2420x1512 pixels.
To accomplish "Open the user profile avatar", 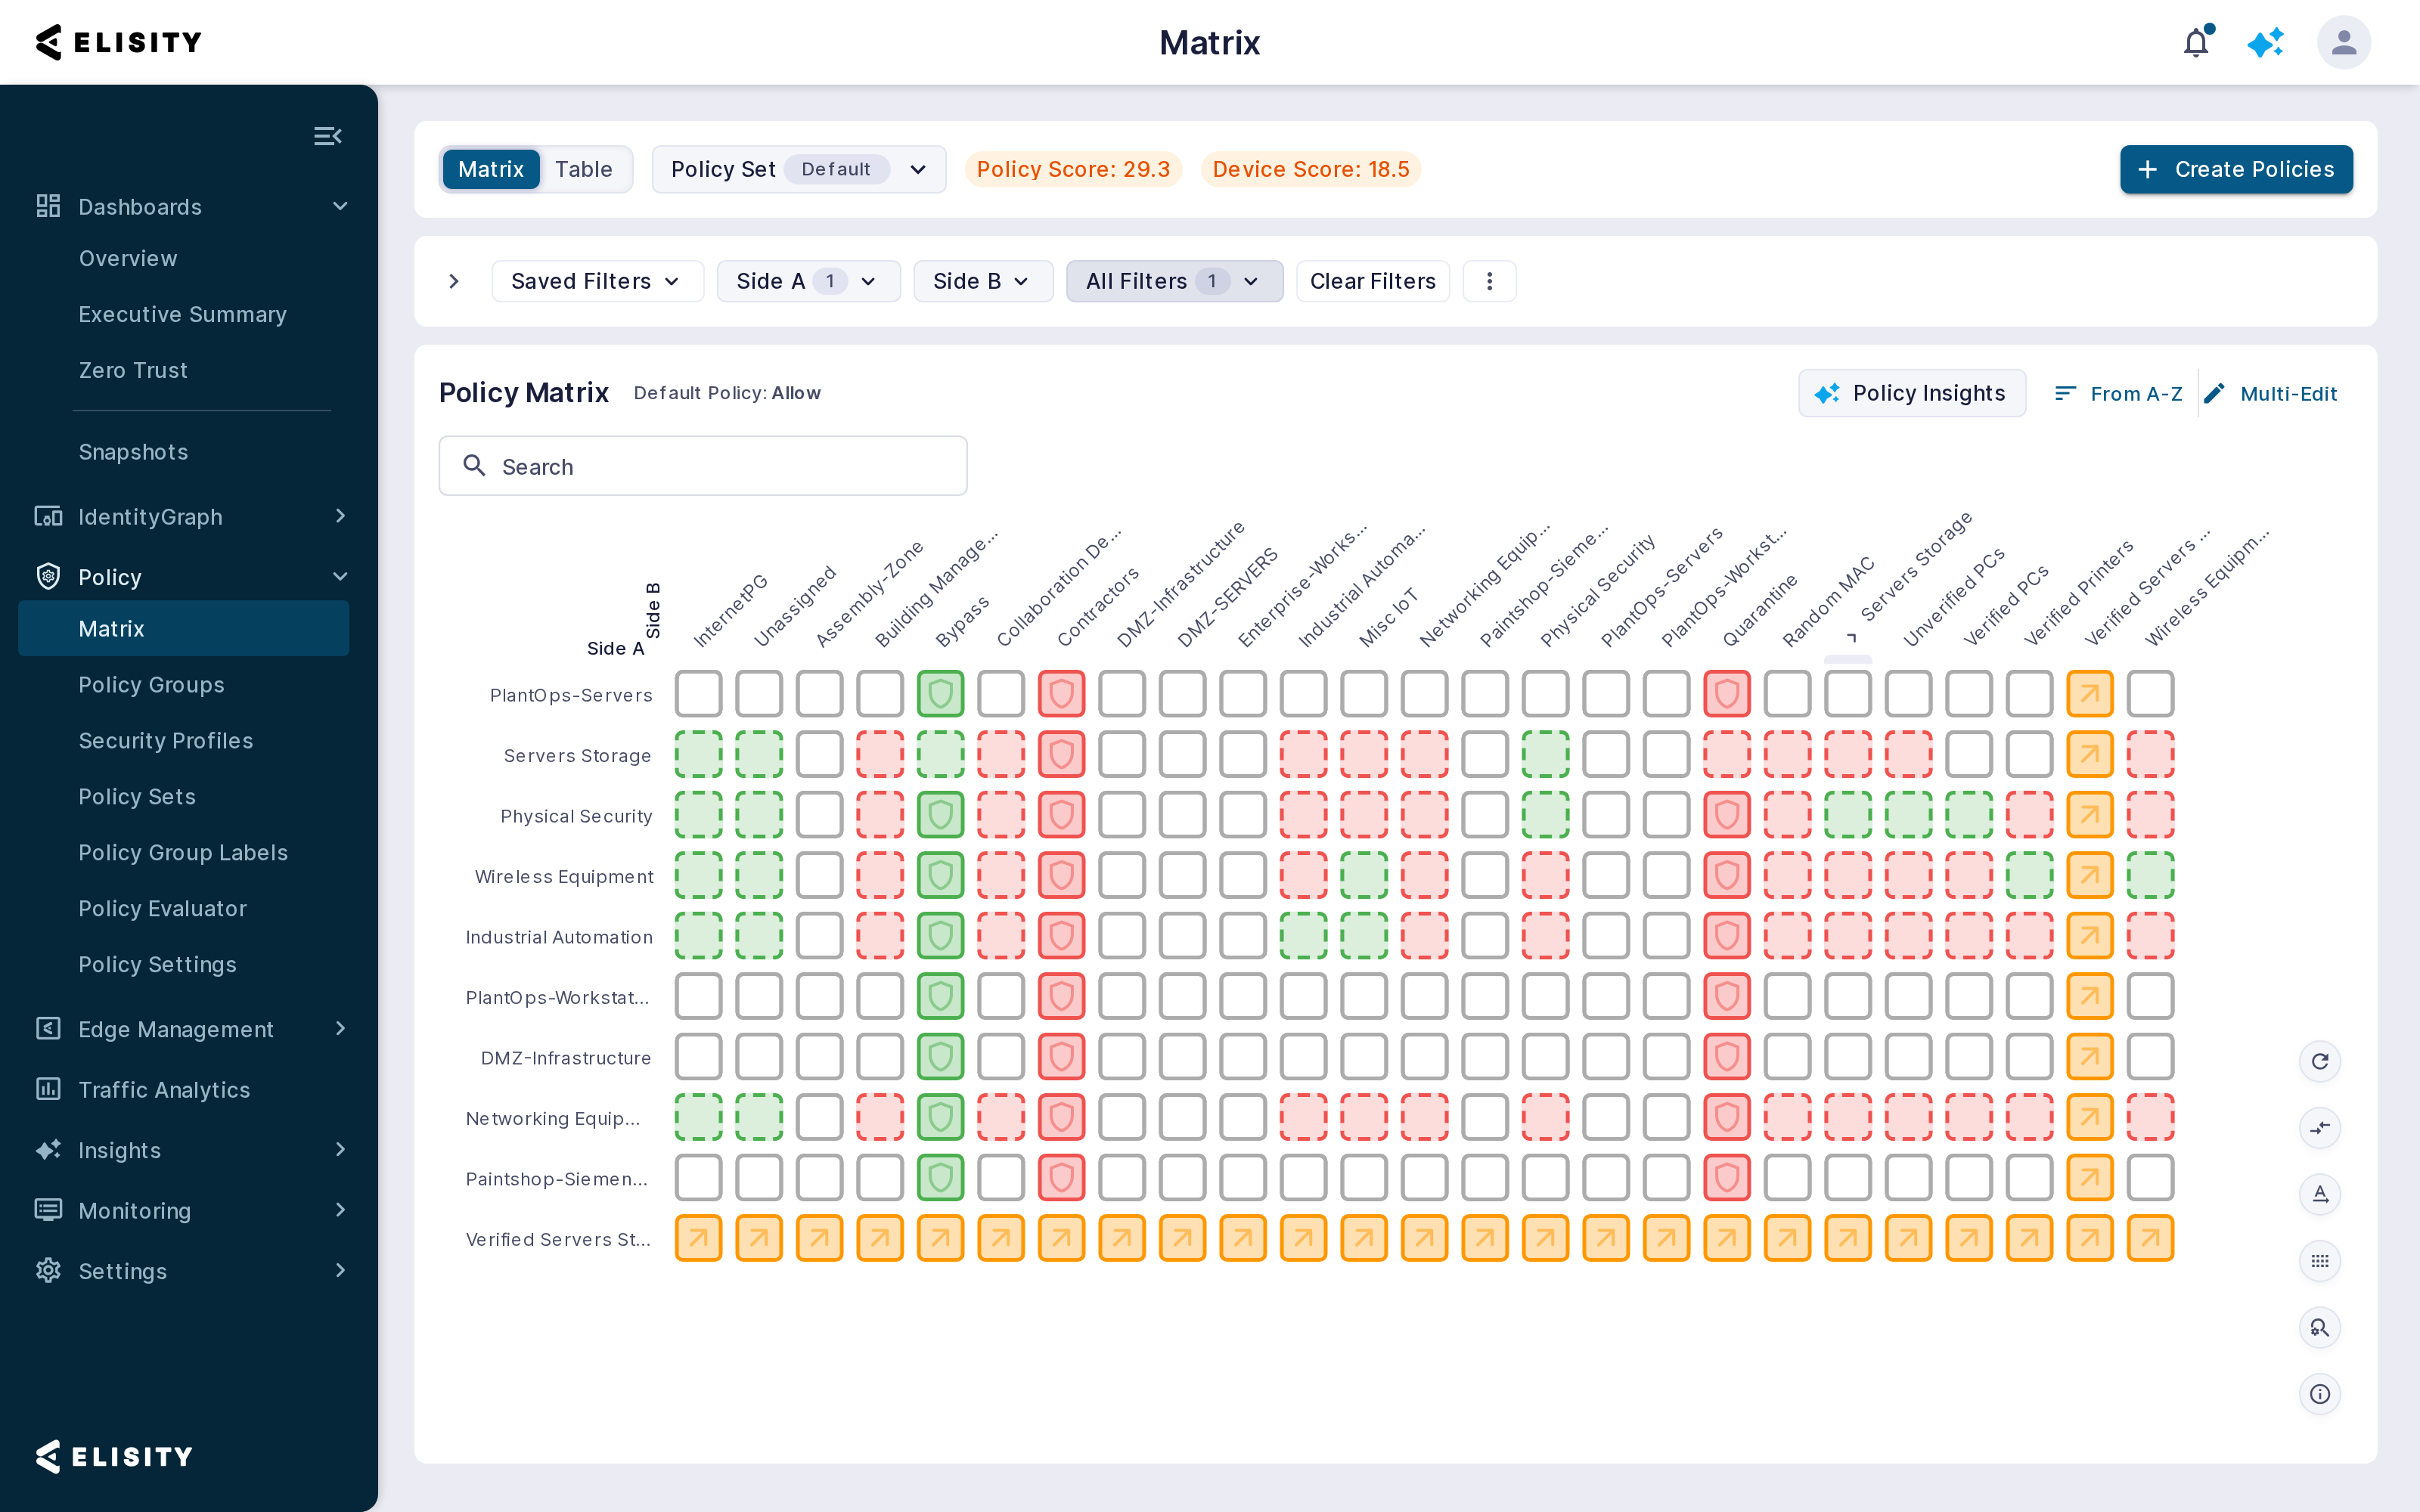I will (x=2344, y=42).
